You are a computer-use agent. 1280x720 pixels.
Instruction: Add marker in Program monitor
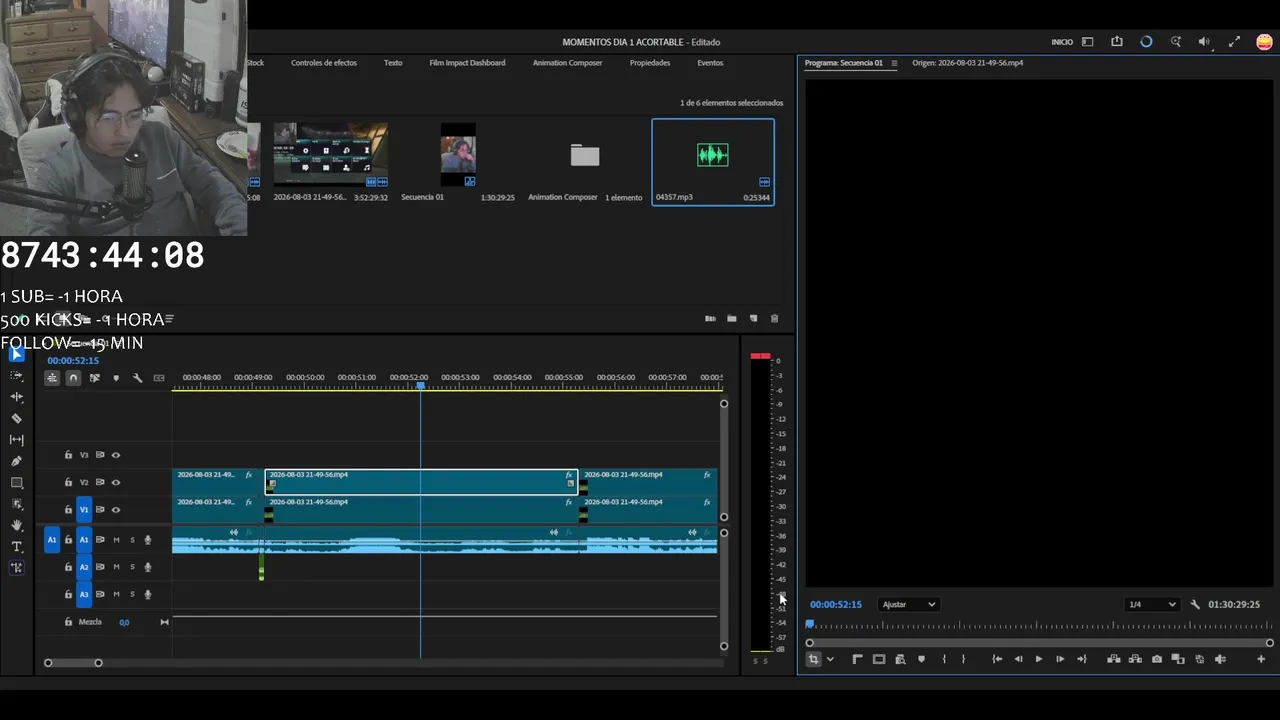921,659
